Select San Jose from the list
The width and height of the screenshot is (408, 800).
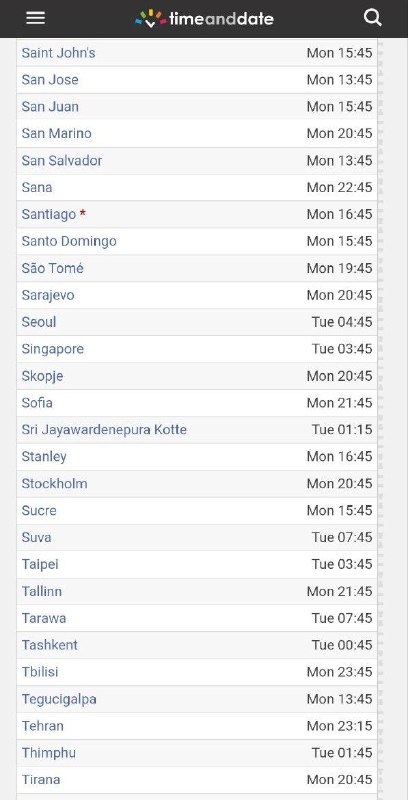(50, 80)
